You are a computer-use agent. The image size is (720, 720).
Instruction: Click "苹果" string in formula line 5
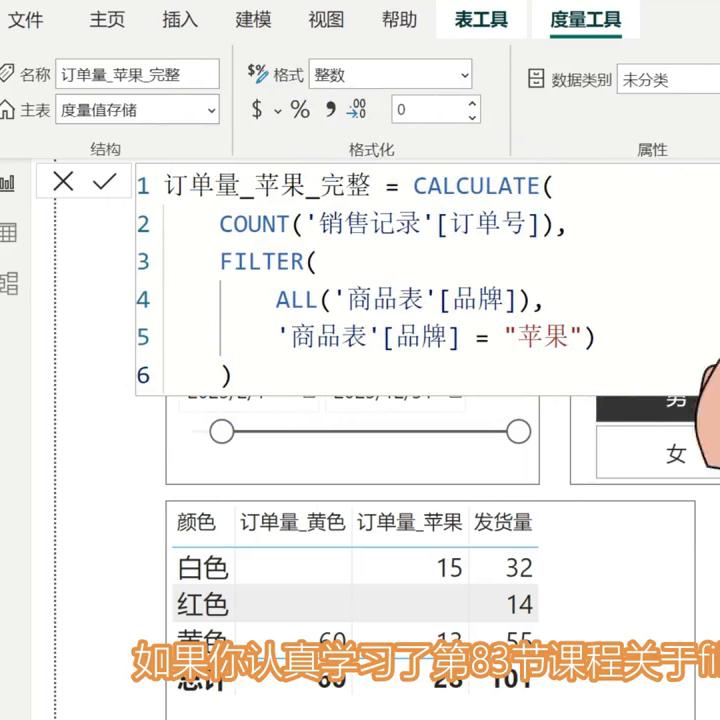pyautogui.click(x=543, y=336)
